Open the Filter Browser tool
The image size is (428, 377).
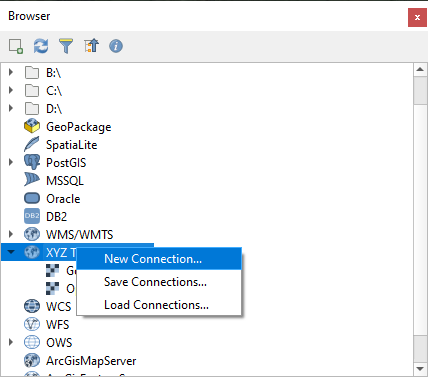click(x=66, y=46)
